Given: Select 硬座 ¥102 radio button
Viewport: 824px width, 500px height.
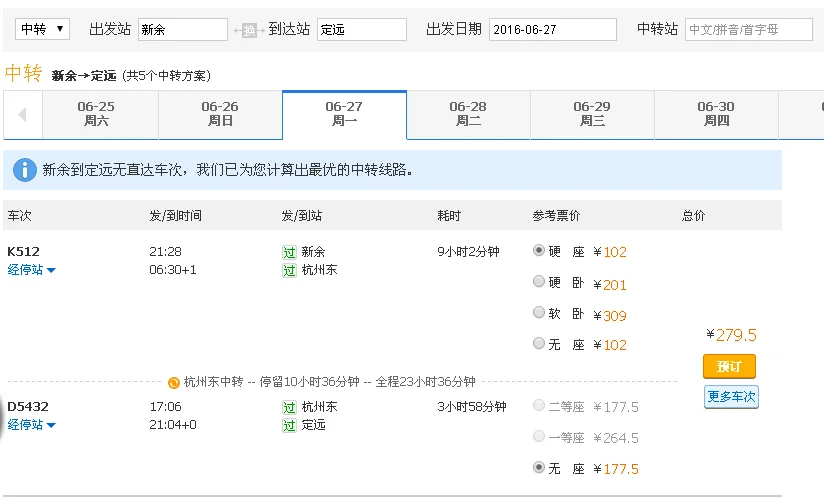Looking at the screenshot, I should 539,250.
